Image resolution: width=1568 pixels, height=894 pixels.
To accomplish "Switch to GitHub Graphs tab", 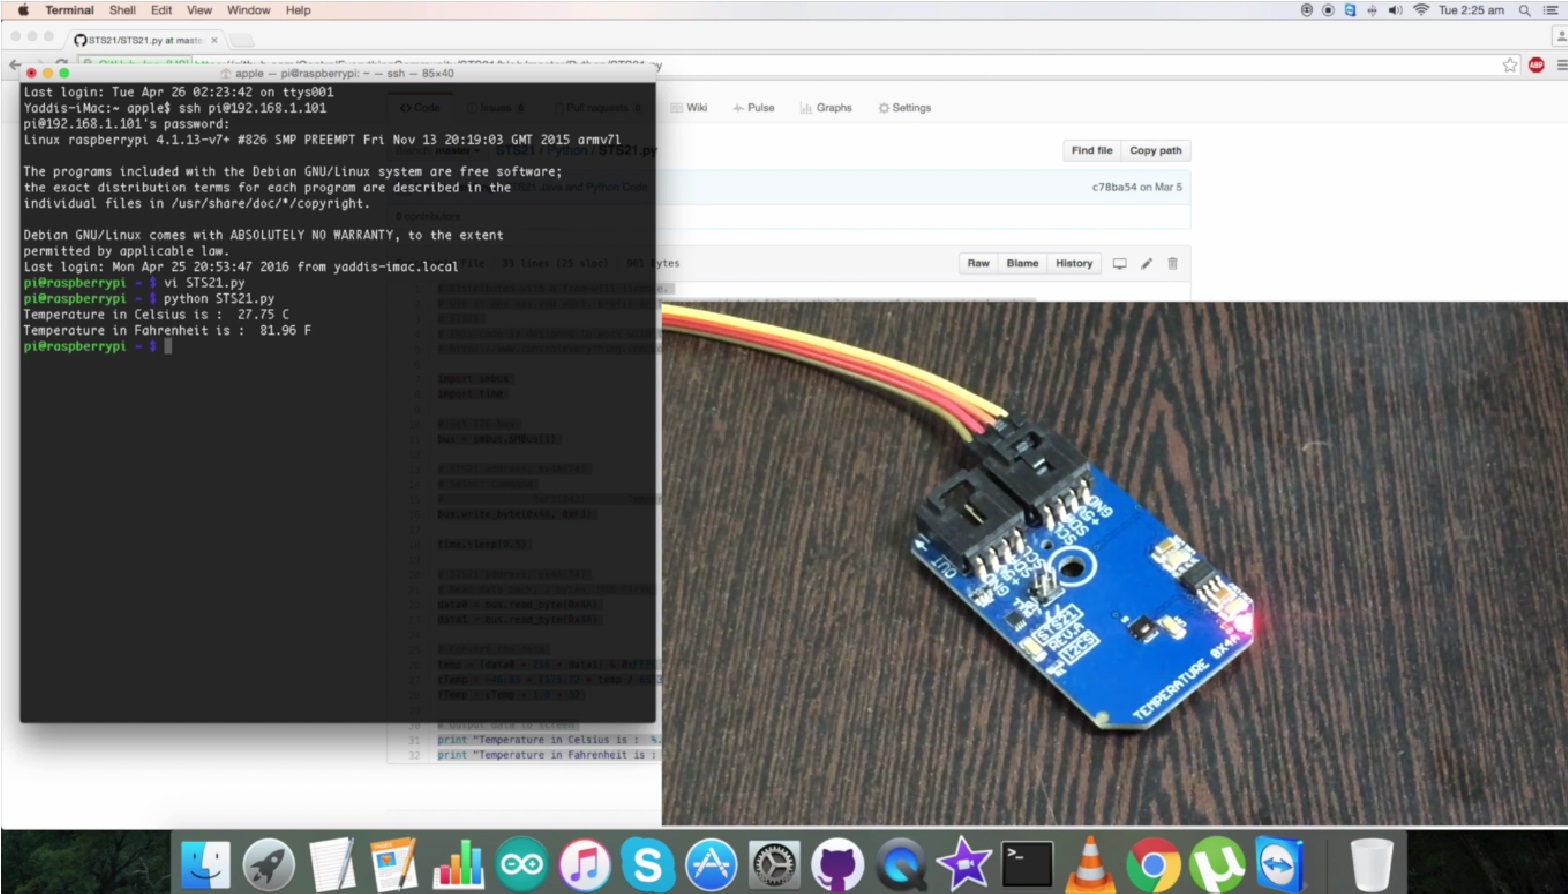I will click(x=826, y=107).
